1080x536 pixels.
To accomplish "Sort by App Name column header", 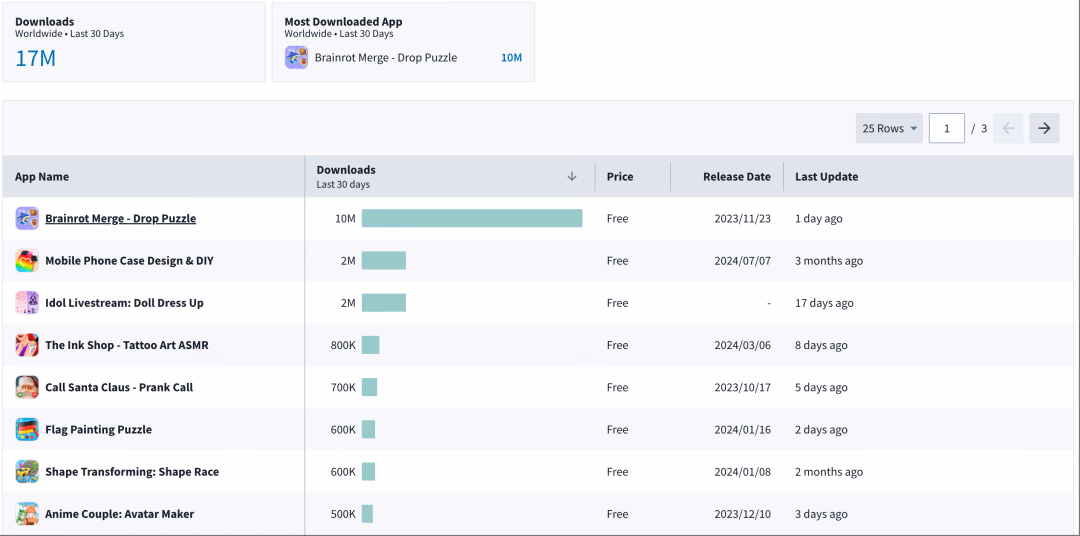I will pos(42,176).
